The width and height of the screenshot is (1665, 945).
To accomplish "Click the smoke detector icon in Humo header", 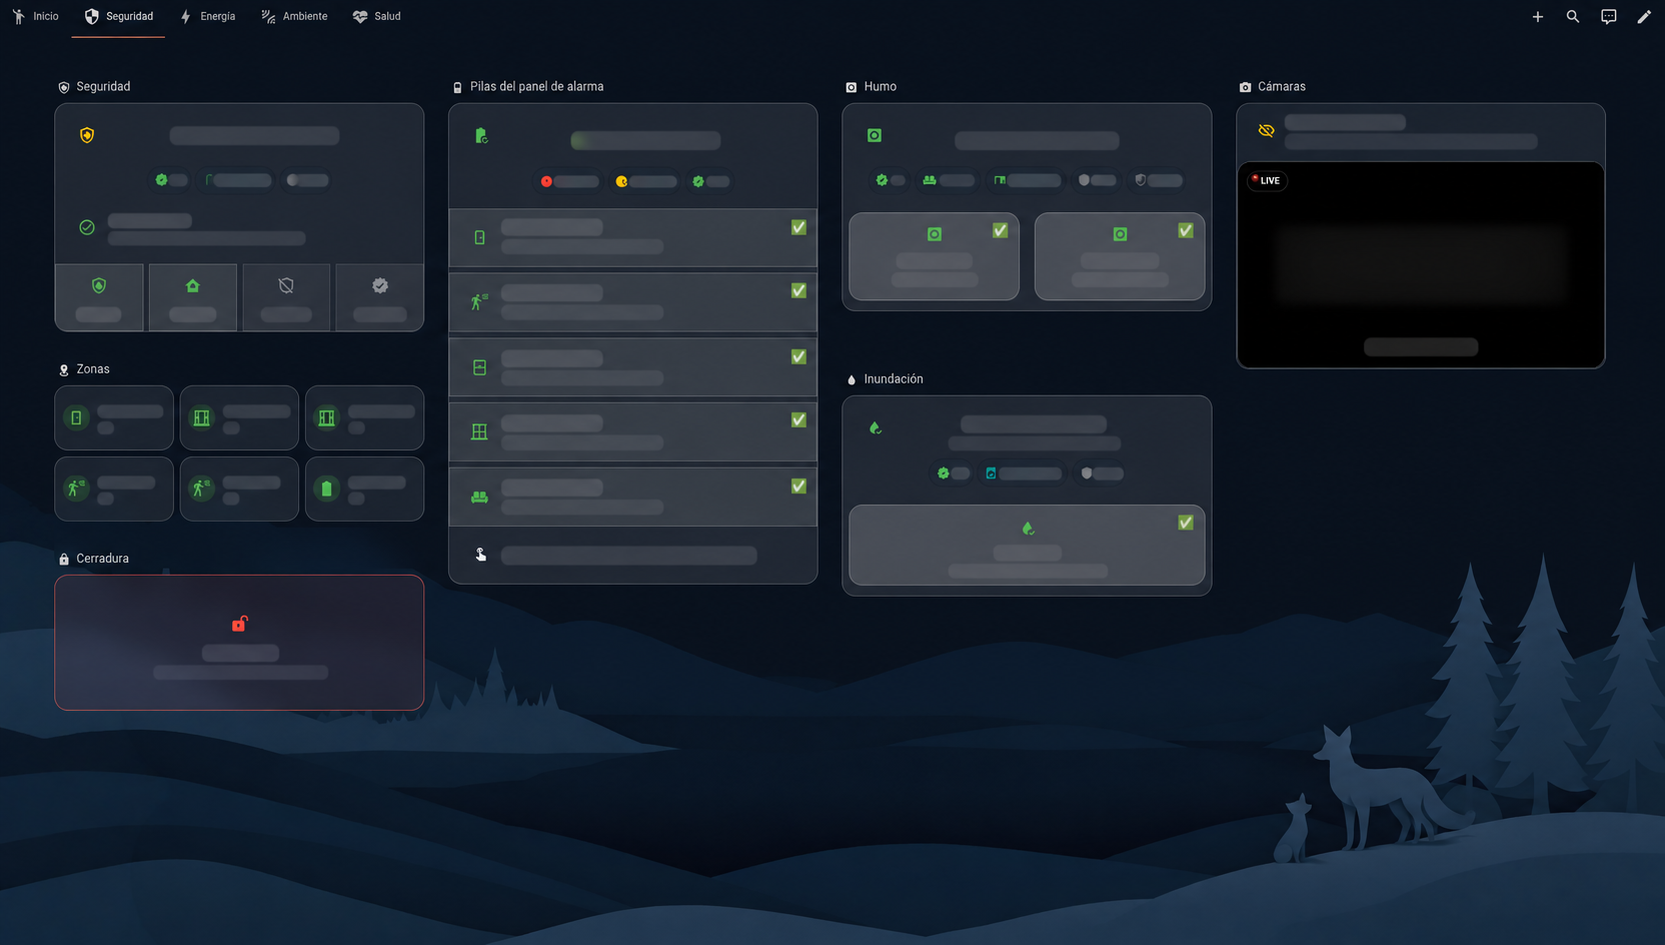I will tap(875, 135).
